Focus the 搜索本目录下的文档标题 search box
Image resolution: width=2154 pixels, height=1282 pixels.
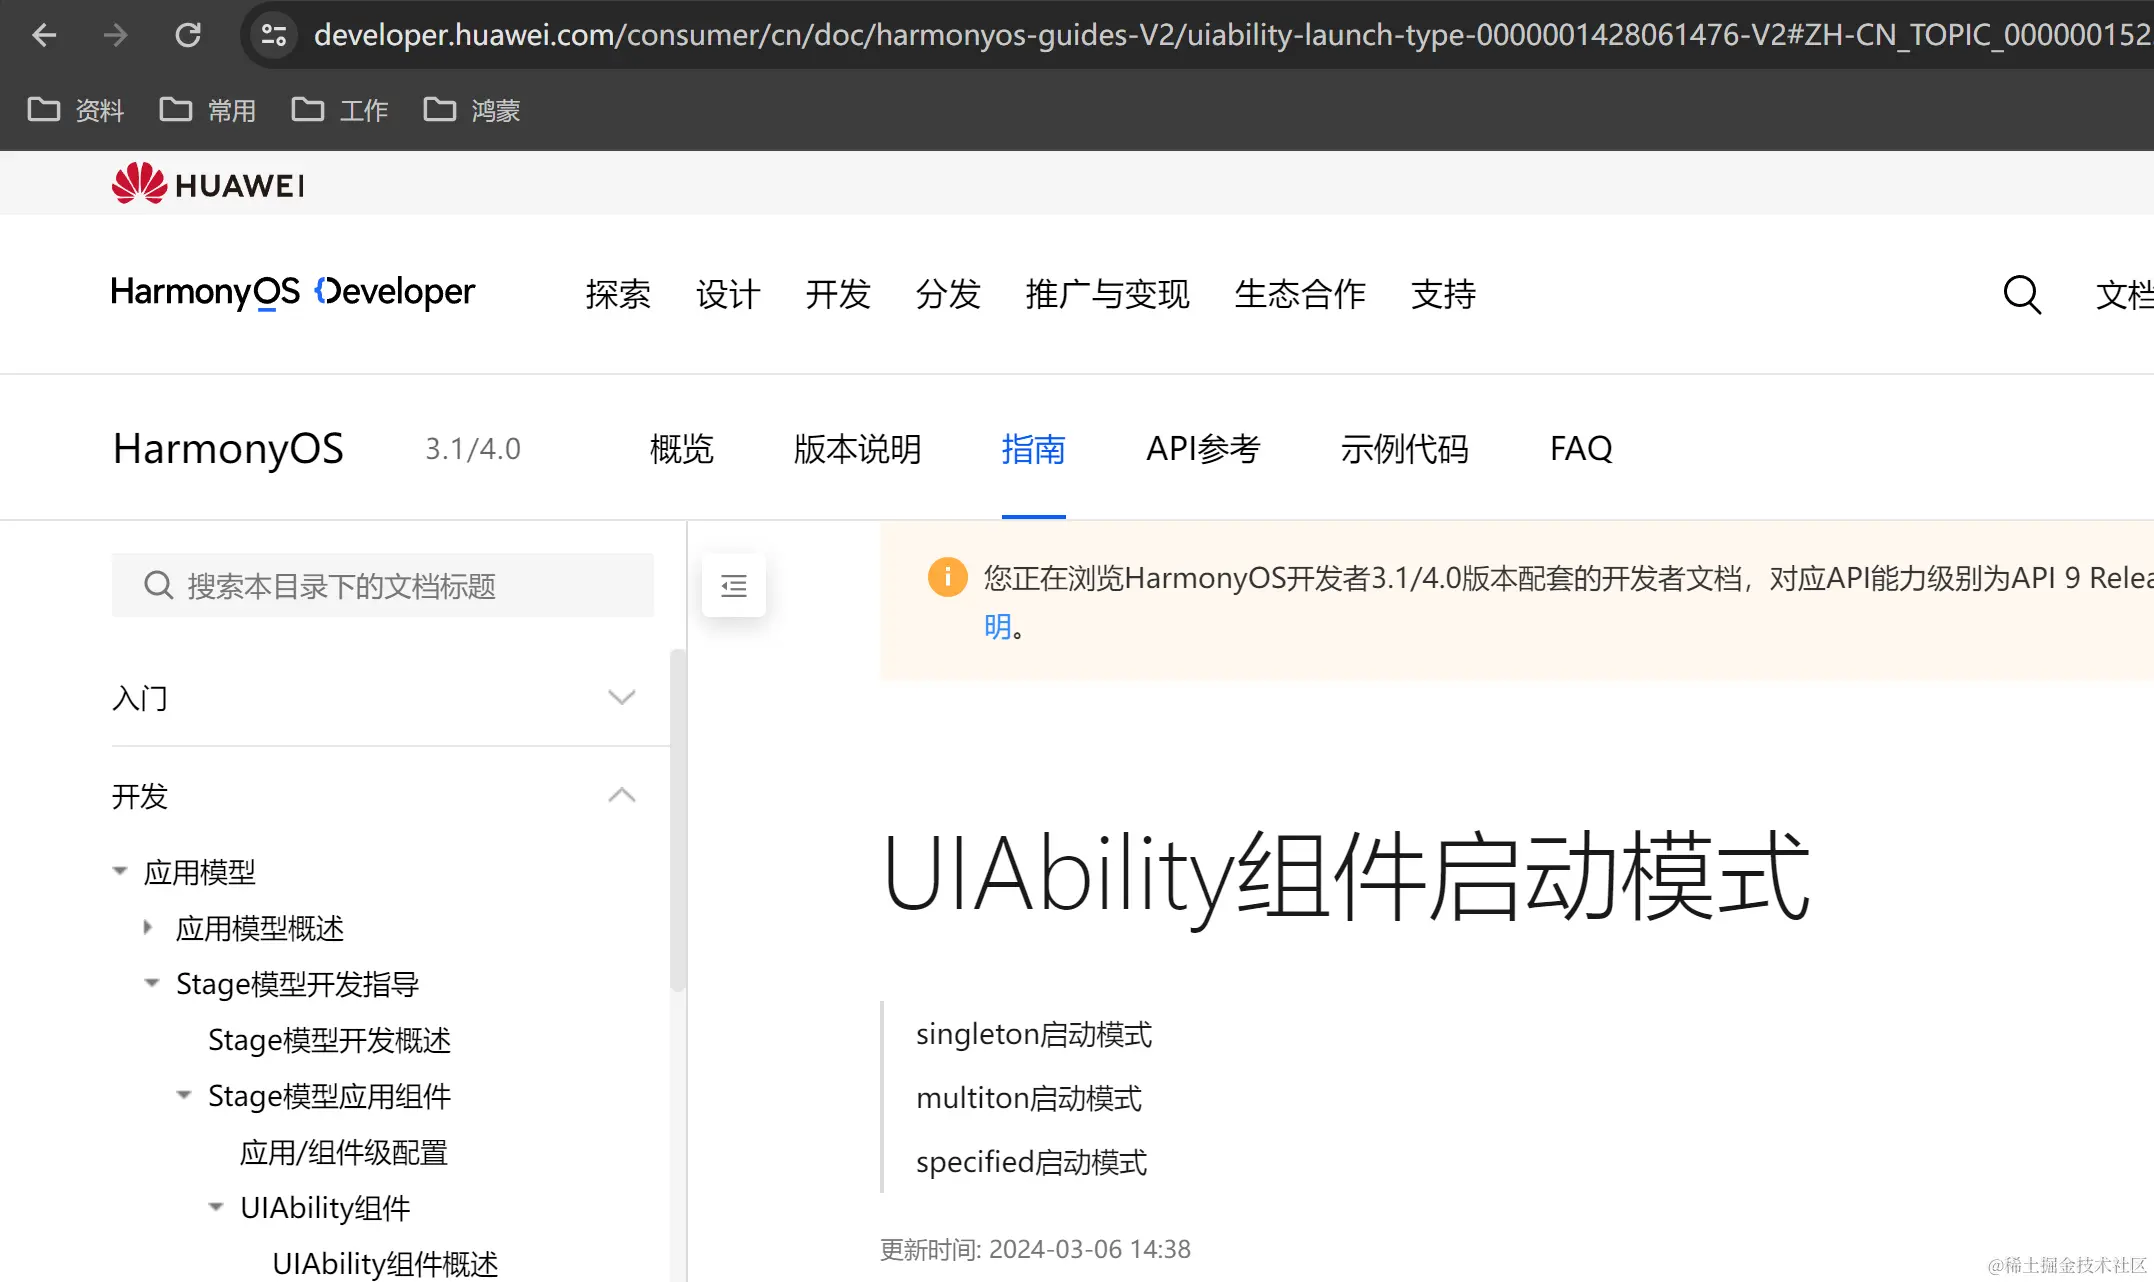point(383,585)
